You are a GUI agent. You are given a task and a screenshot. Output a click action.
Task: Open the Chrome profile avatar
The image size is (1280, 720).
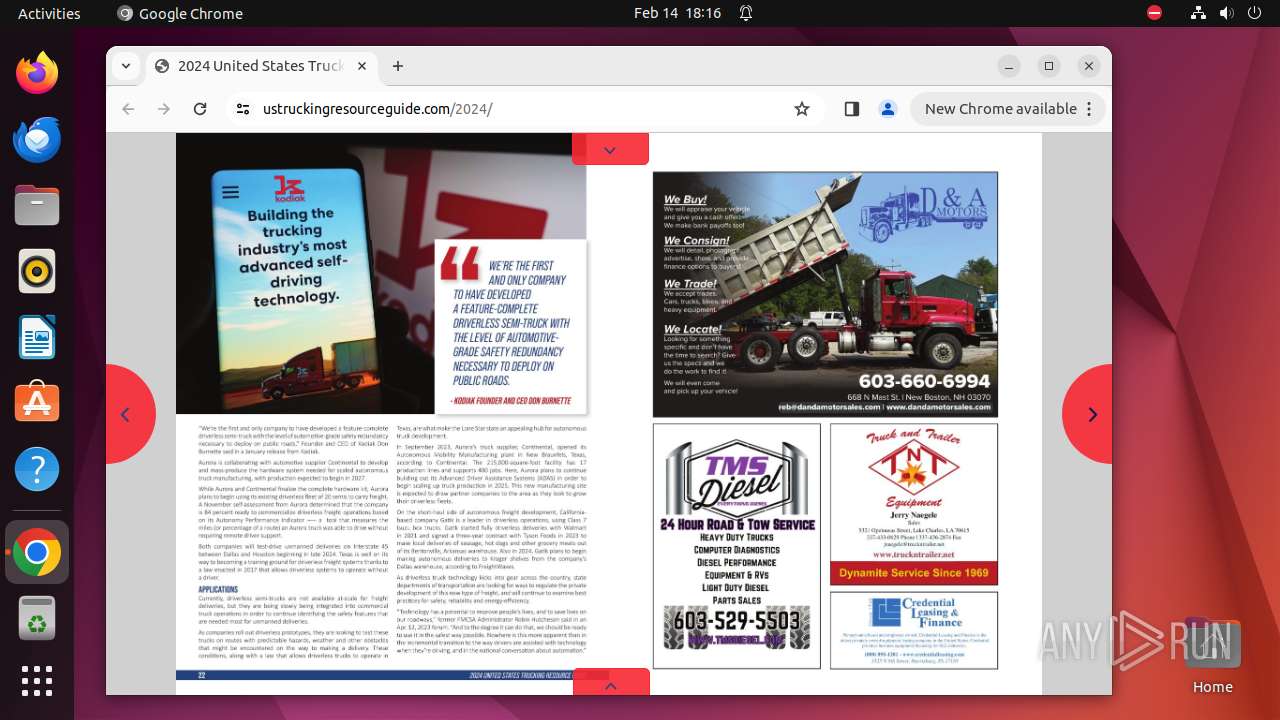[887, 109]
